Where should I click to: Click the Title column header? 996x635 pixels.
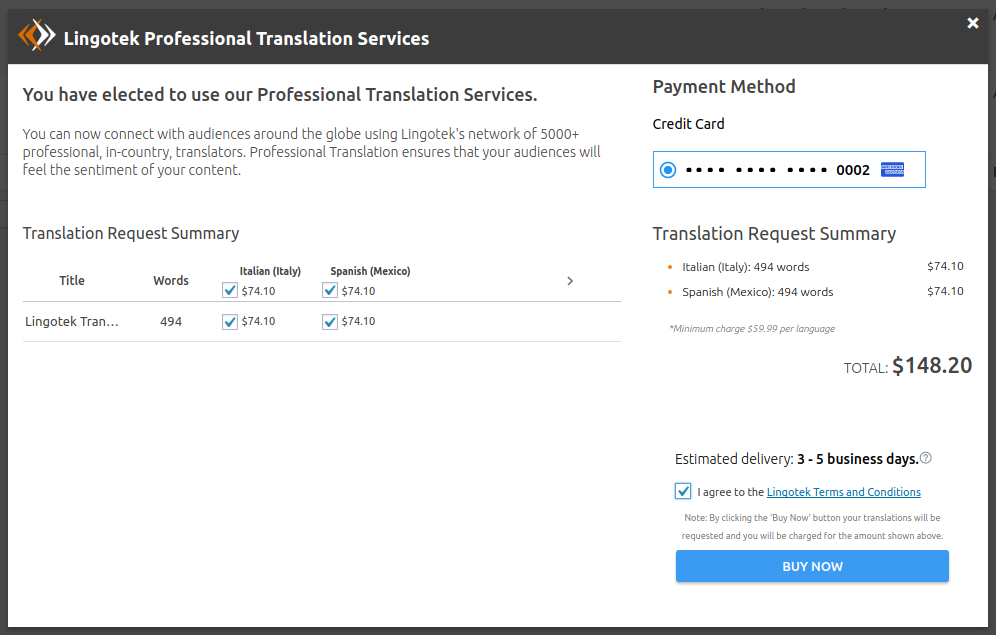tap(72, 281)
